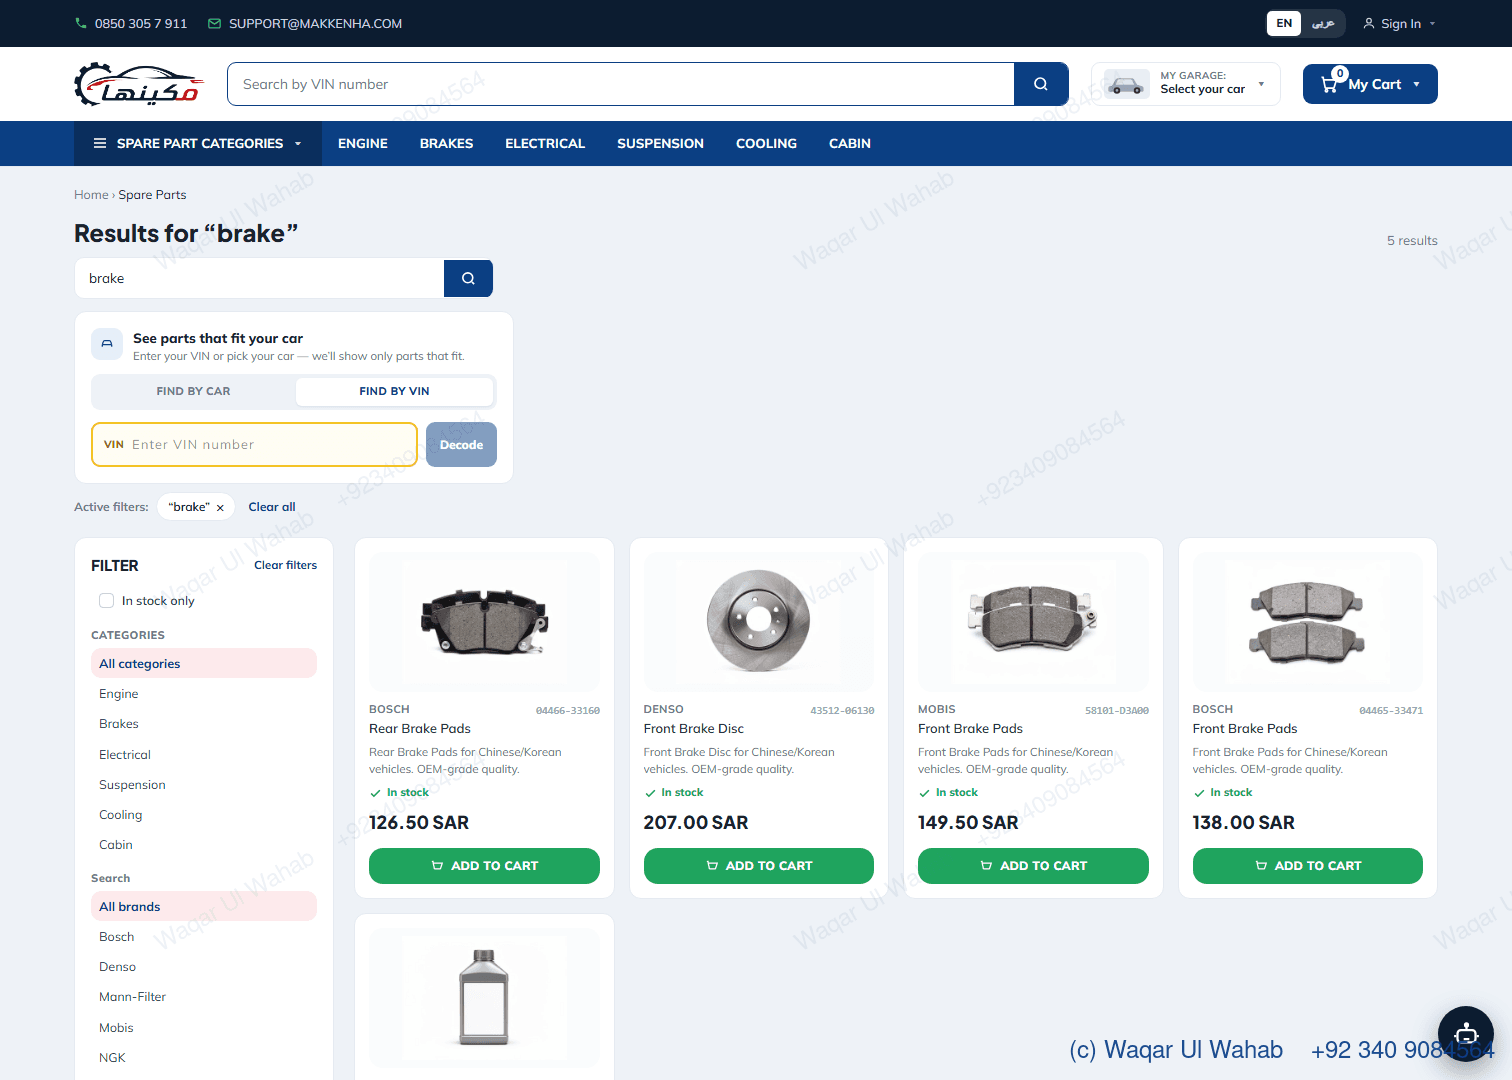
Task: Remove the "brake" active filter chip
Action: (220, 508)
